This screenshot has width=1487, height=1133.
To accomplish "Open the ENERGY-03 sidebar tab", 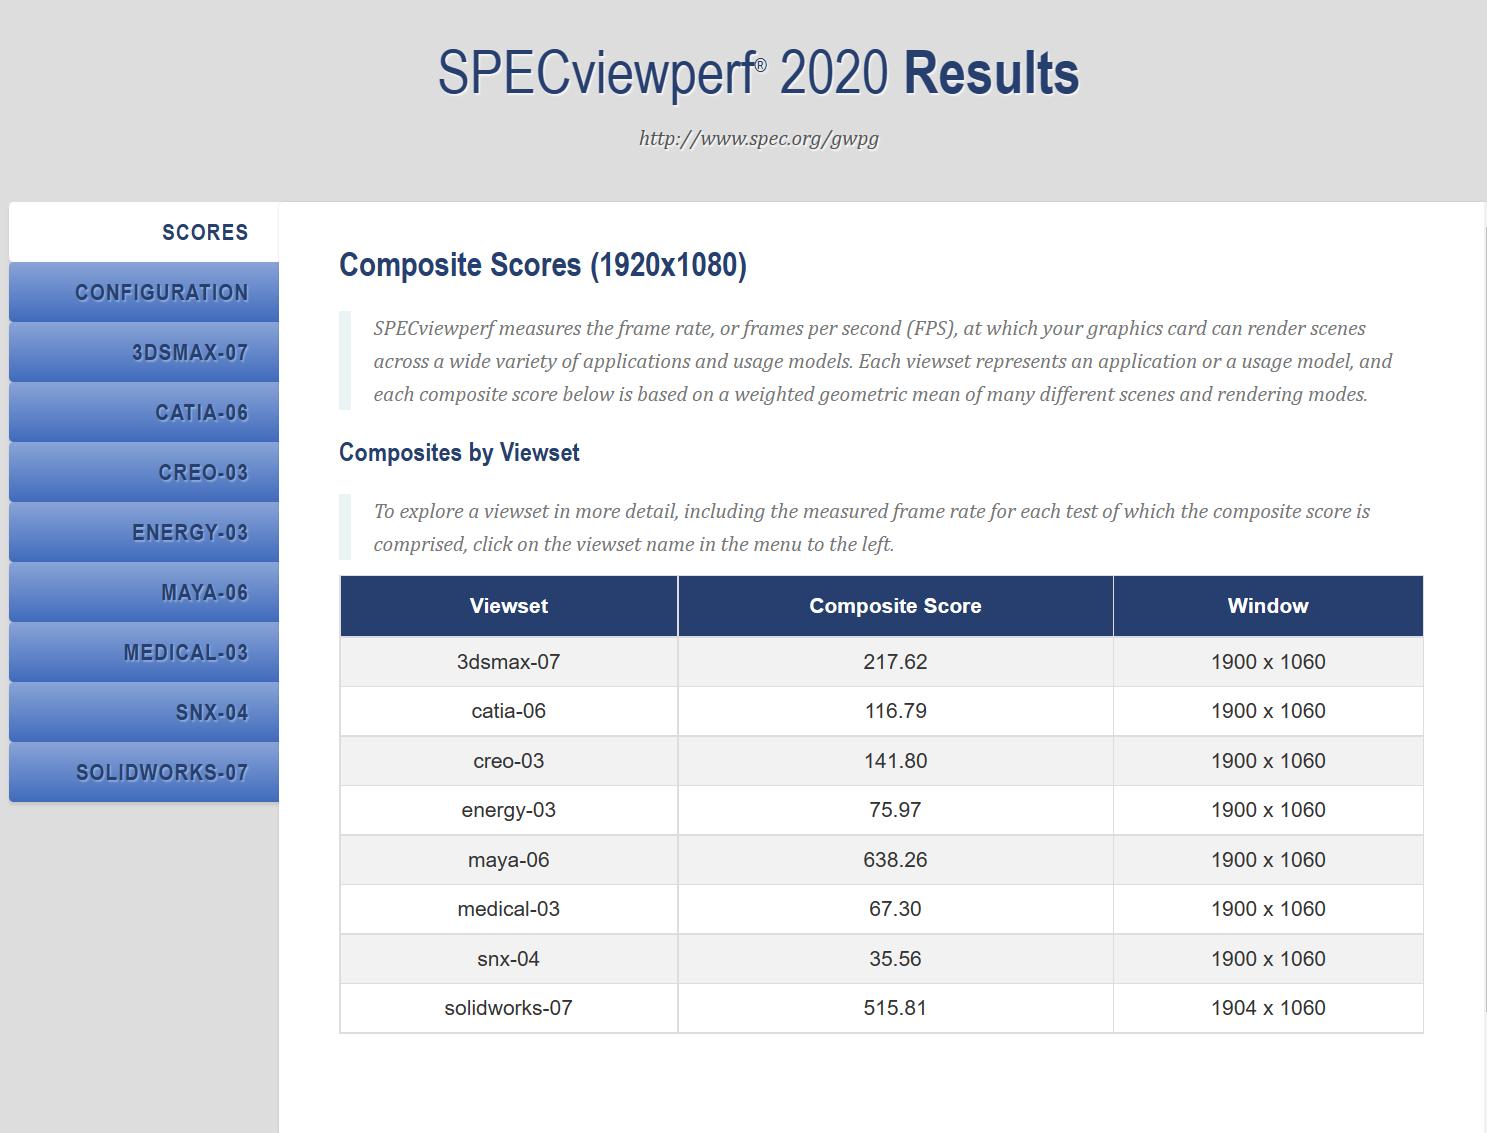I will (x=144, y=532).
